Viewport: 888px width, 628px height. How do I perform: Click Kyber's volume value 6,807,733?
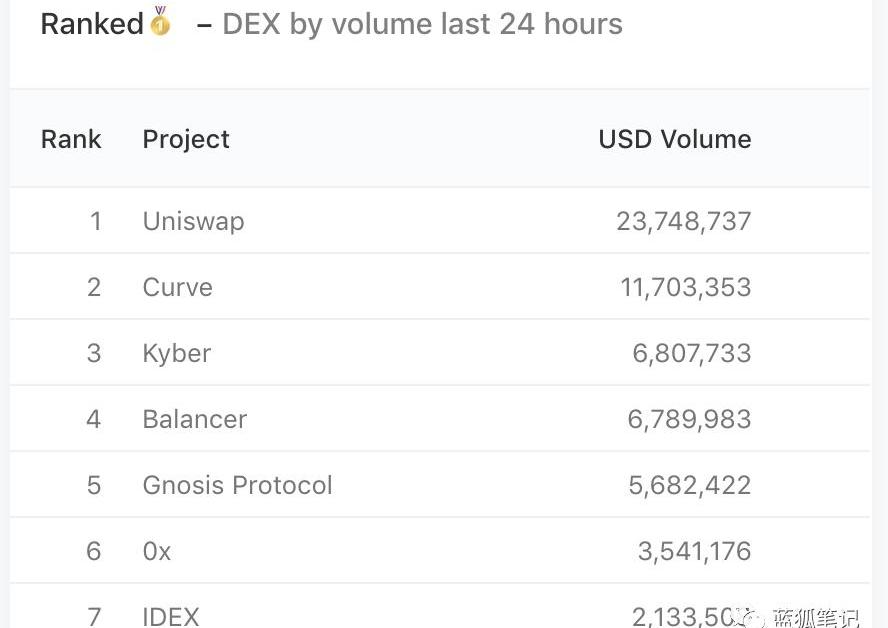[691, 353]
